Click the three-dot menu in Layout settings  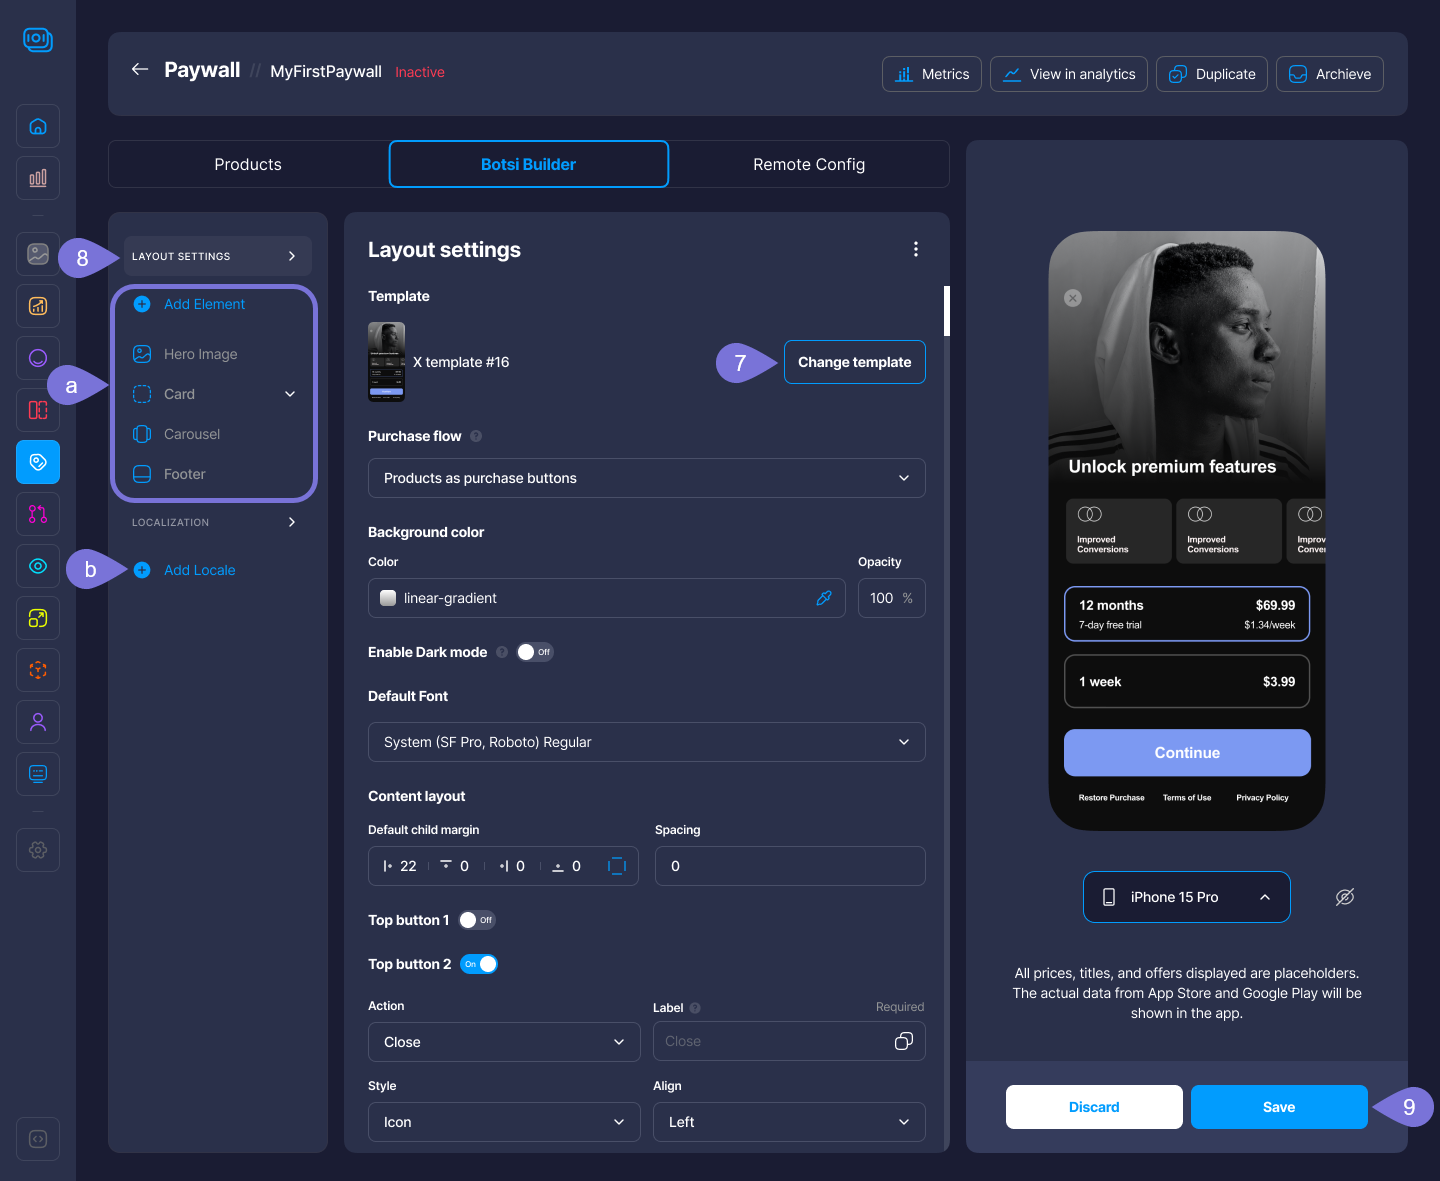[x=915, y=249]
